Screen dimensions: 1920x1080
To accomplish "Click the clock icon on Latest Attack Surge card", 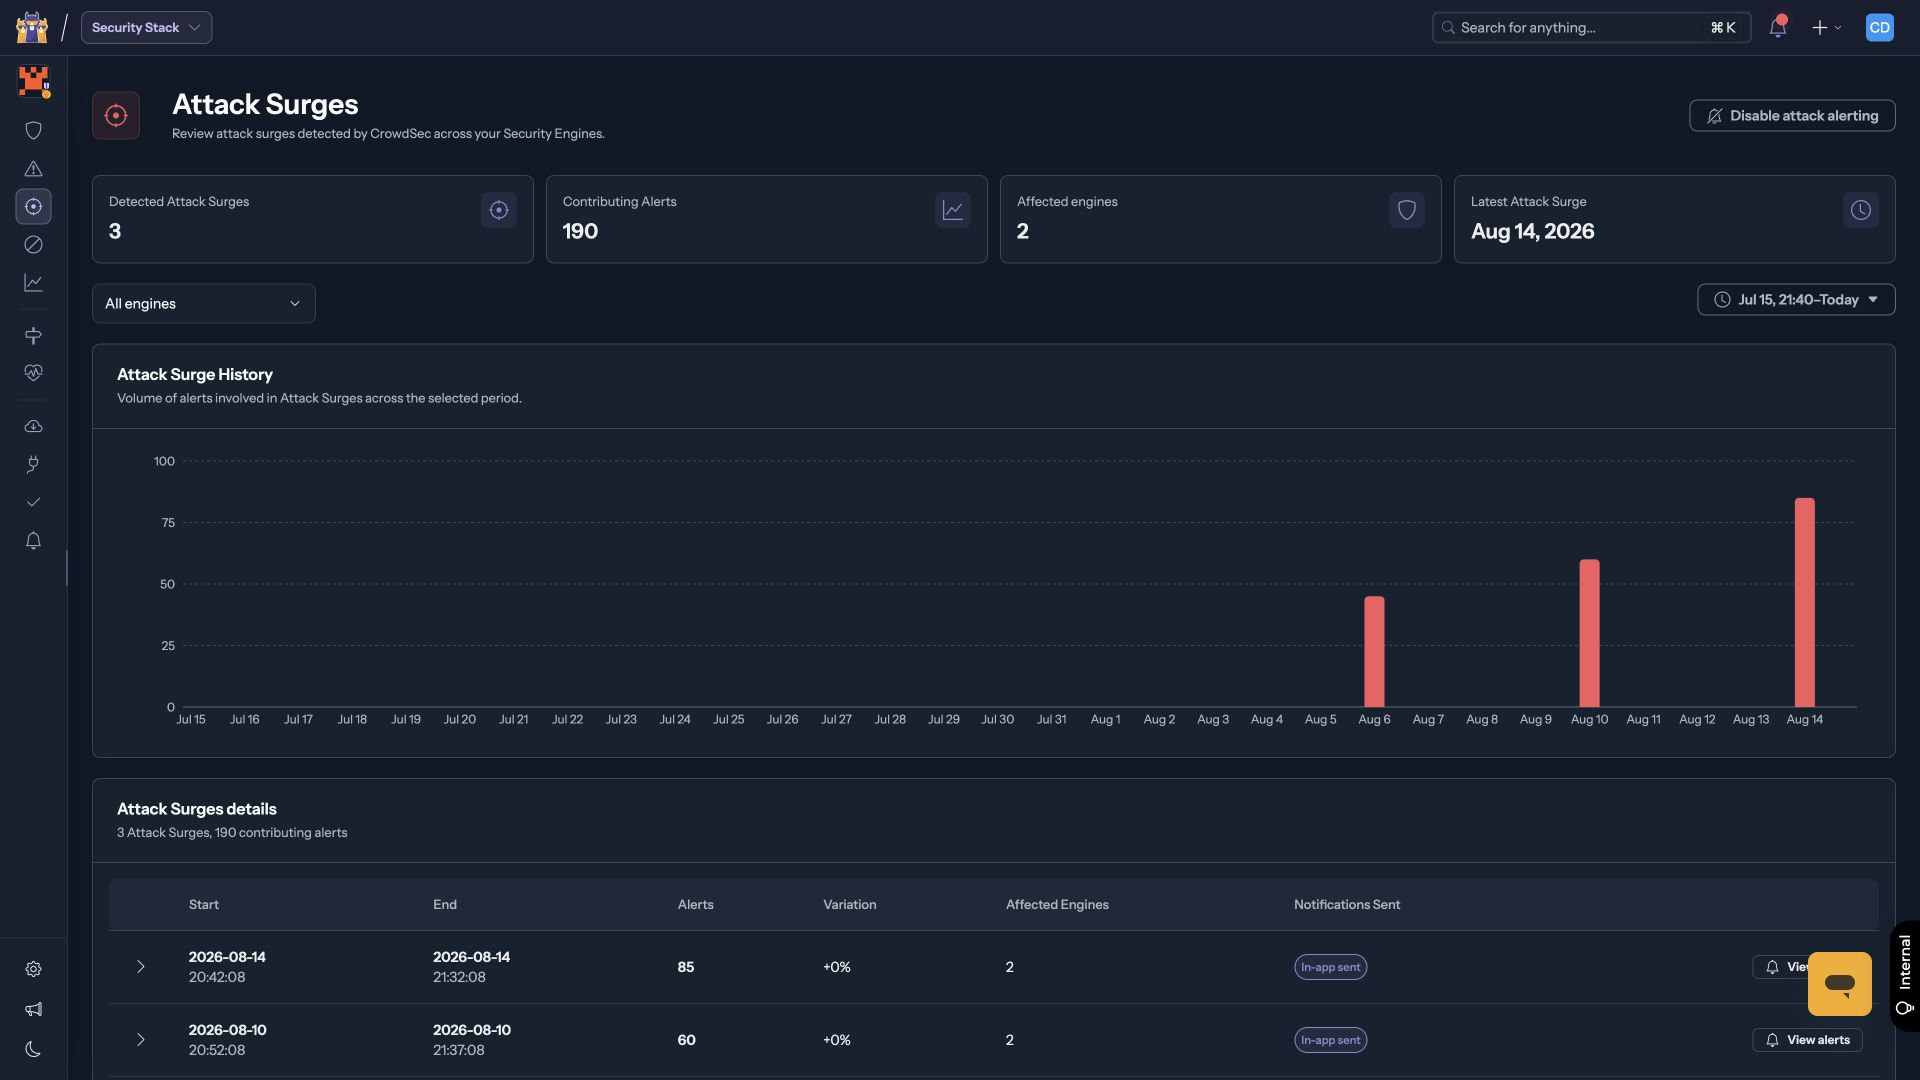I will [1860, 210].
